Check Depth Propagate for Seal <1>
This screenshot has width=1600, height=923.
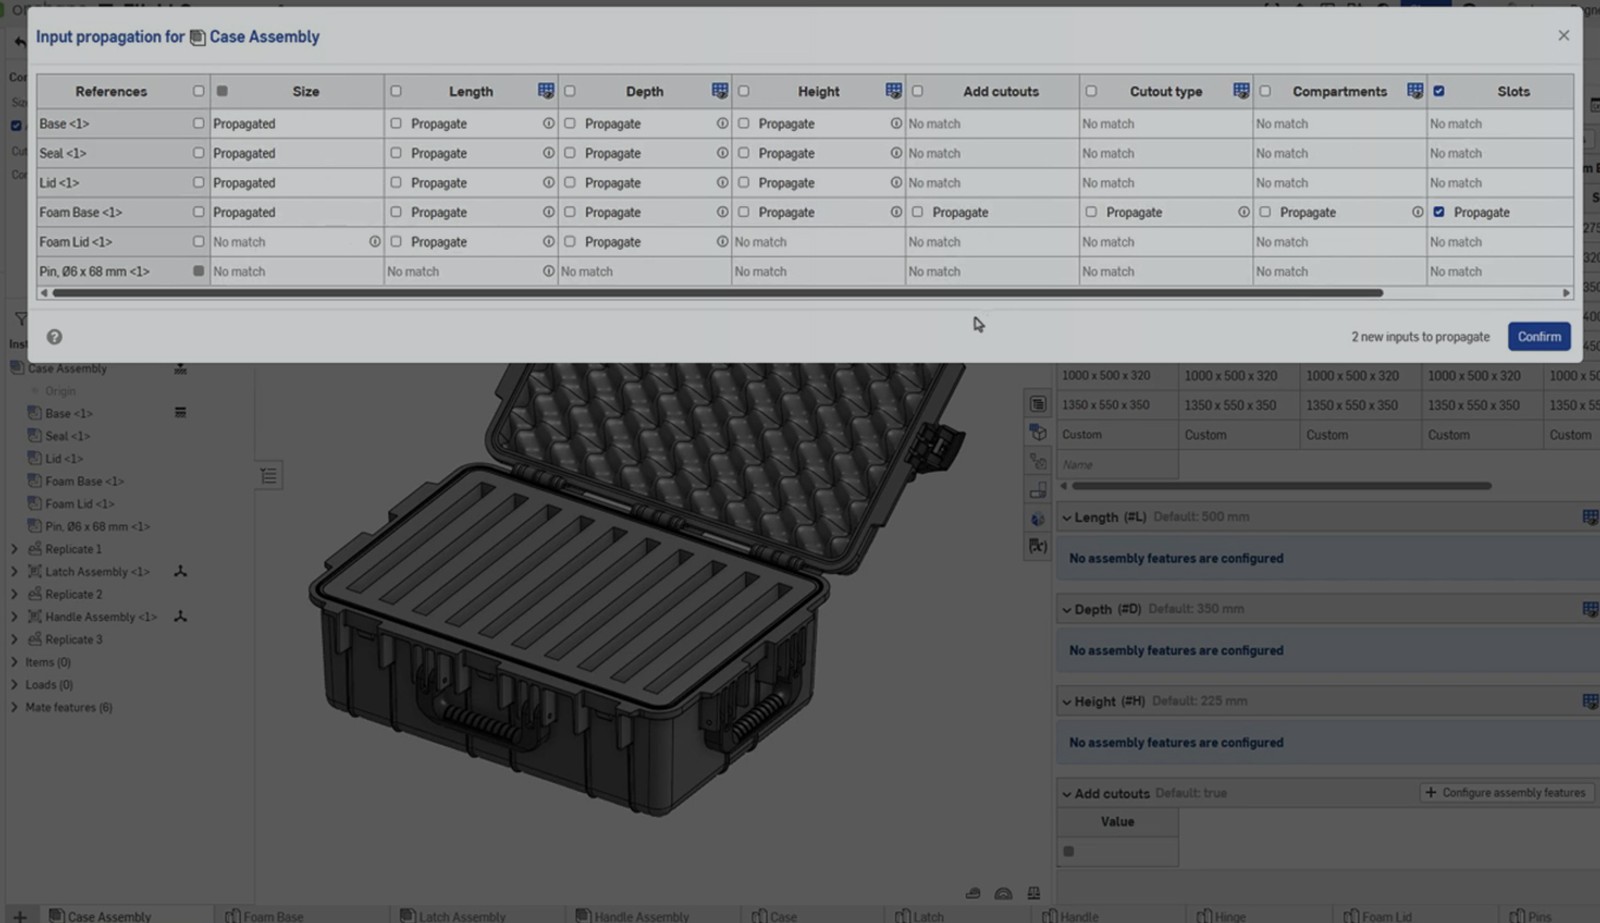(570, 153)
